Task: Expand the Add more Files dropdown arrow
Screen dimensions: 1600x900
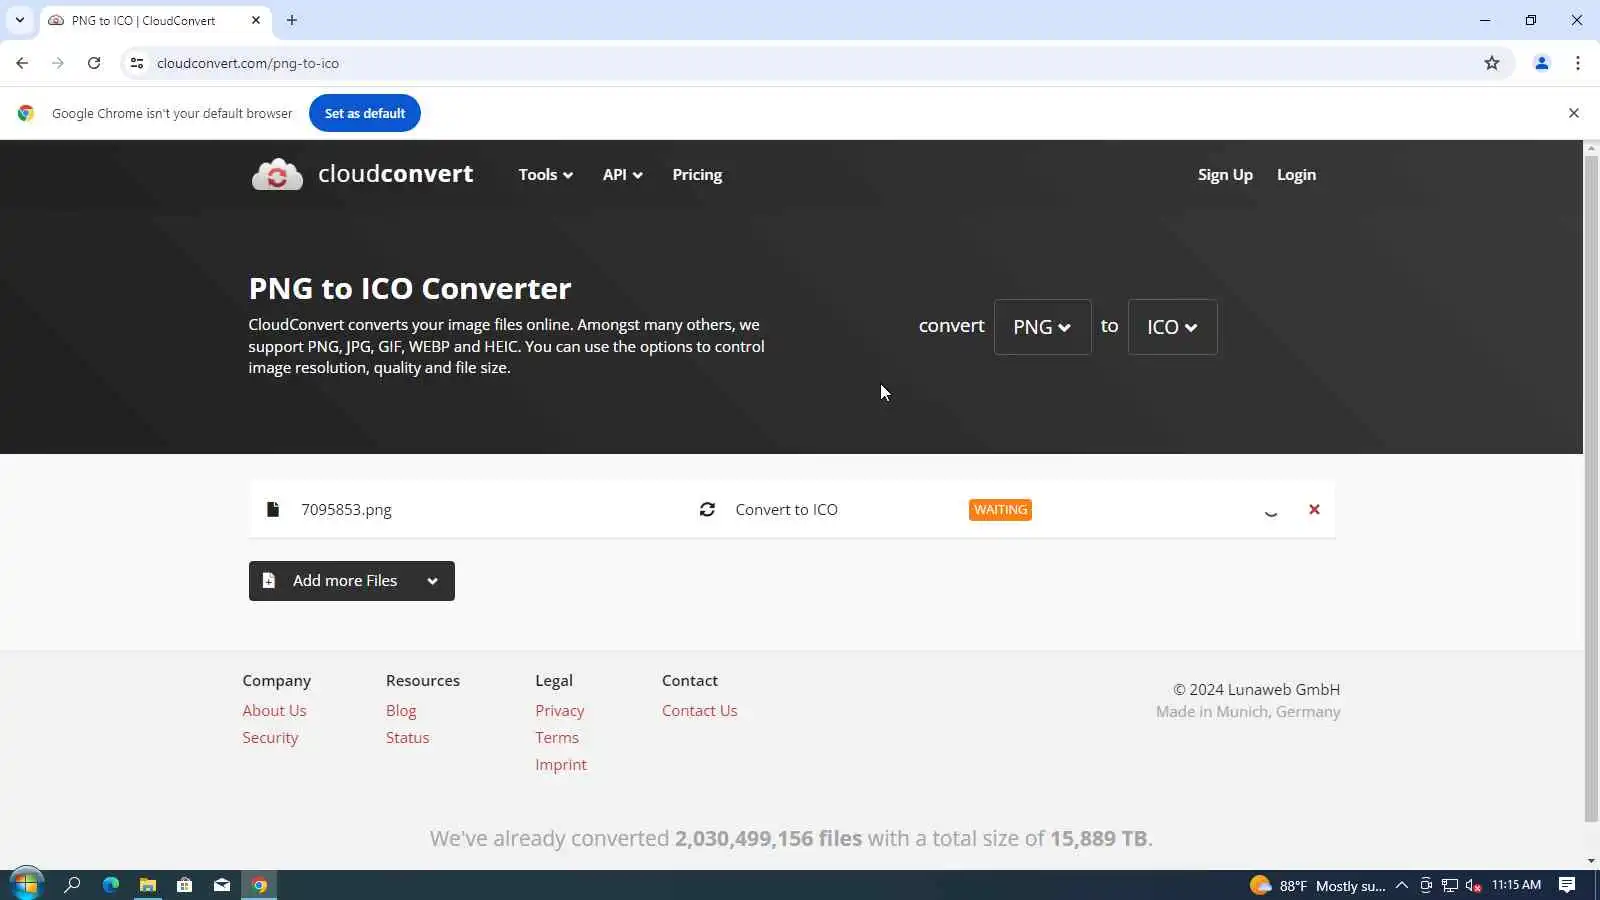Action: tap(433, 581)
